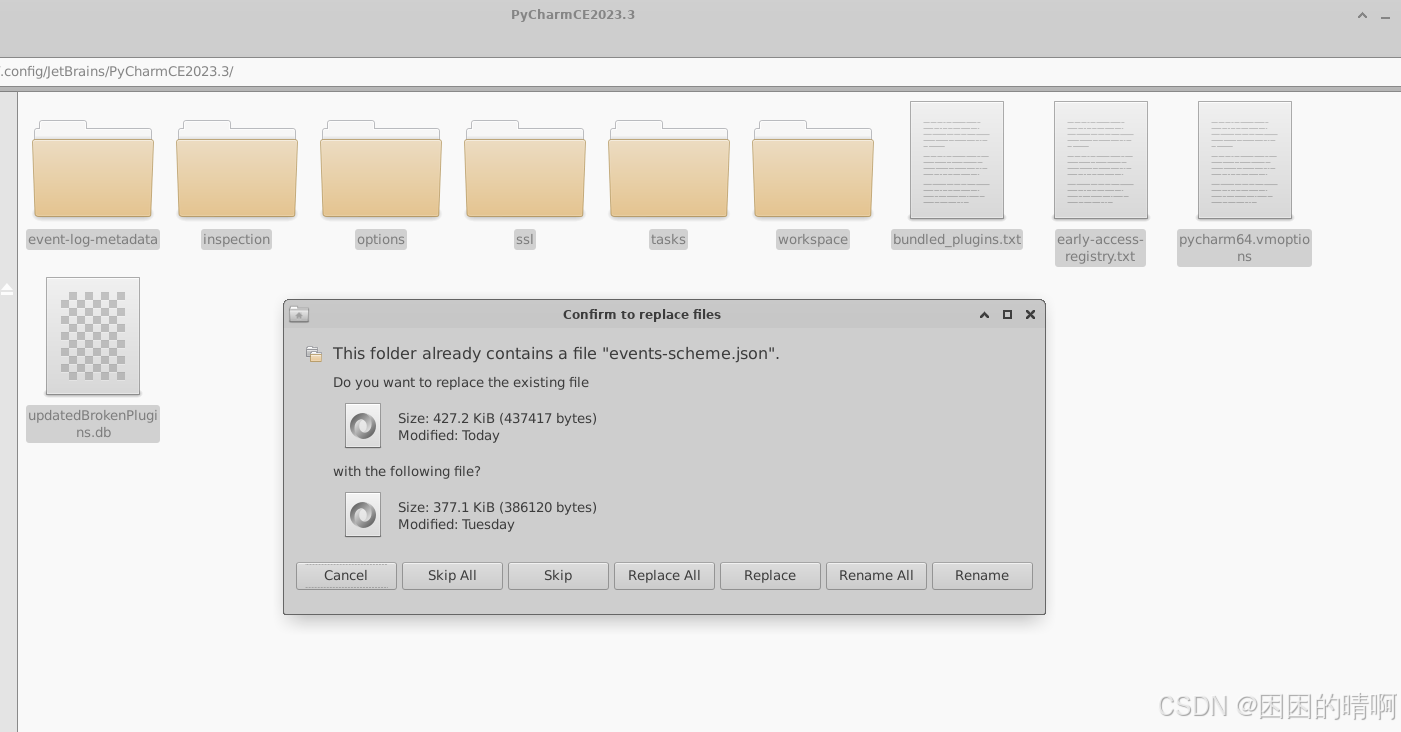This screenshot has height=732, width=1401.
Task: Click the event-log-metadata folder name label
Action: [93, 239]
